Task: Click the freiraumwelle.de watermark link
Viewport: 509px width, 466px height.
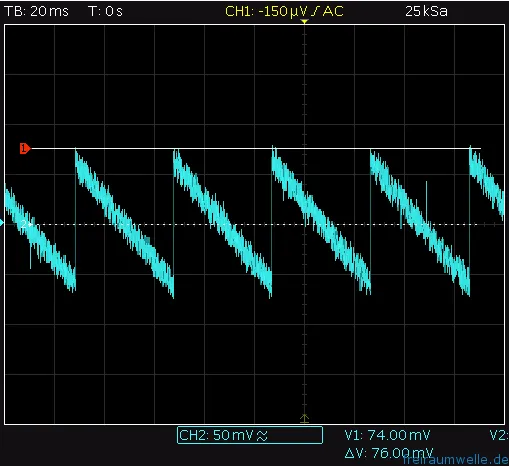Action: [x=455, y=460]
